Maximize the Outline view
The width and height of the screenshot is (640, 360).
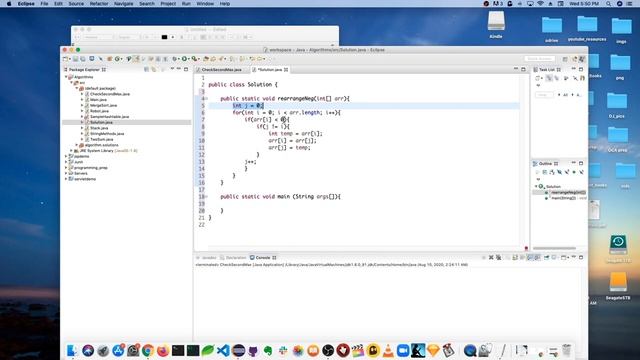tap(581, 163)
